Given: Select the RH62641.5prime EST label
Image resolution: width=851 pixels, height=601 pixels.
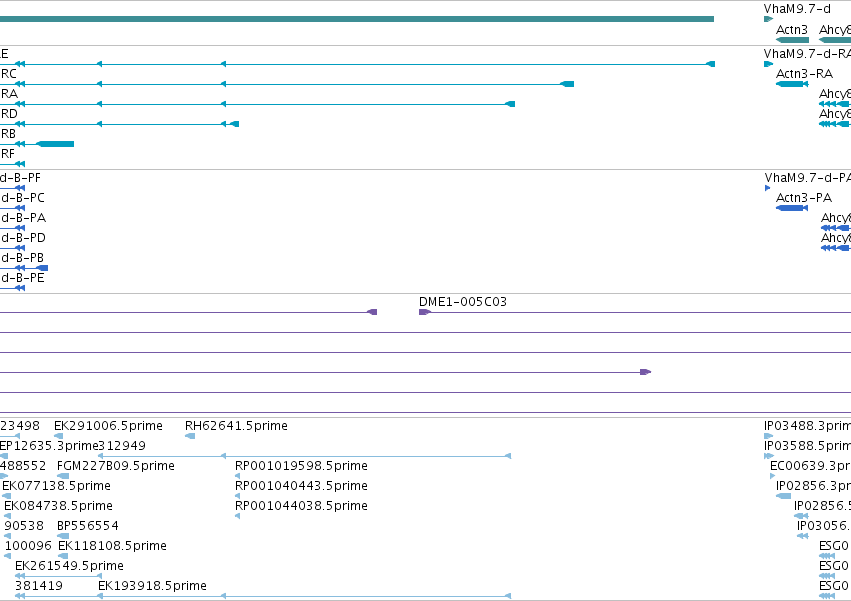Looking at the screenshot, I should click(237, 426).
